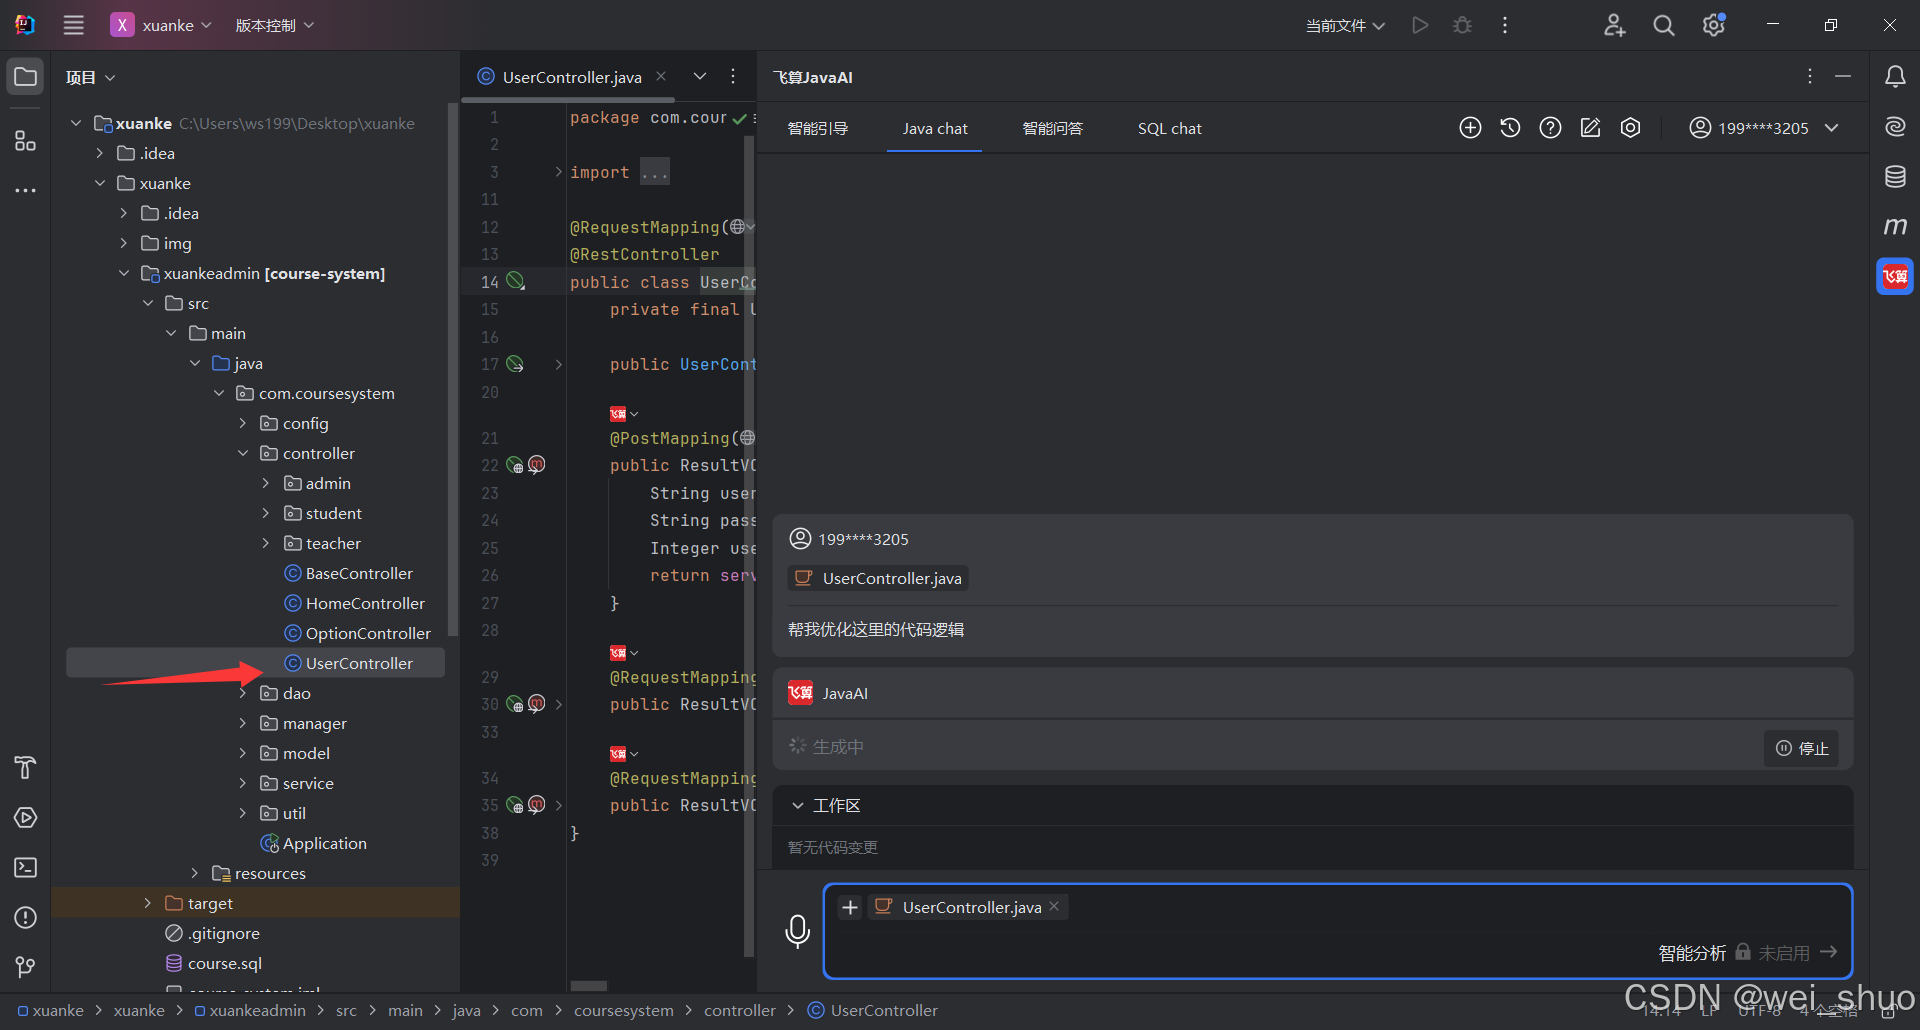This screenshot has width=1920, height=1030.
Task: Open editor tab more options menu
Action: tap(733, 76)
